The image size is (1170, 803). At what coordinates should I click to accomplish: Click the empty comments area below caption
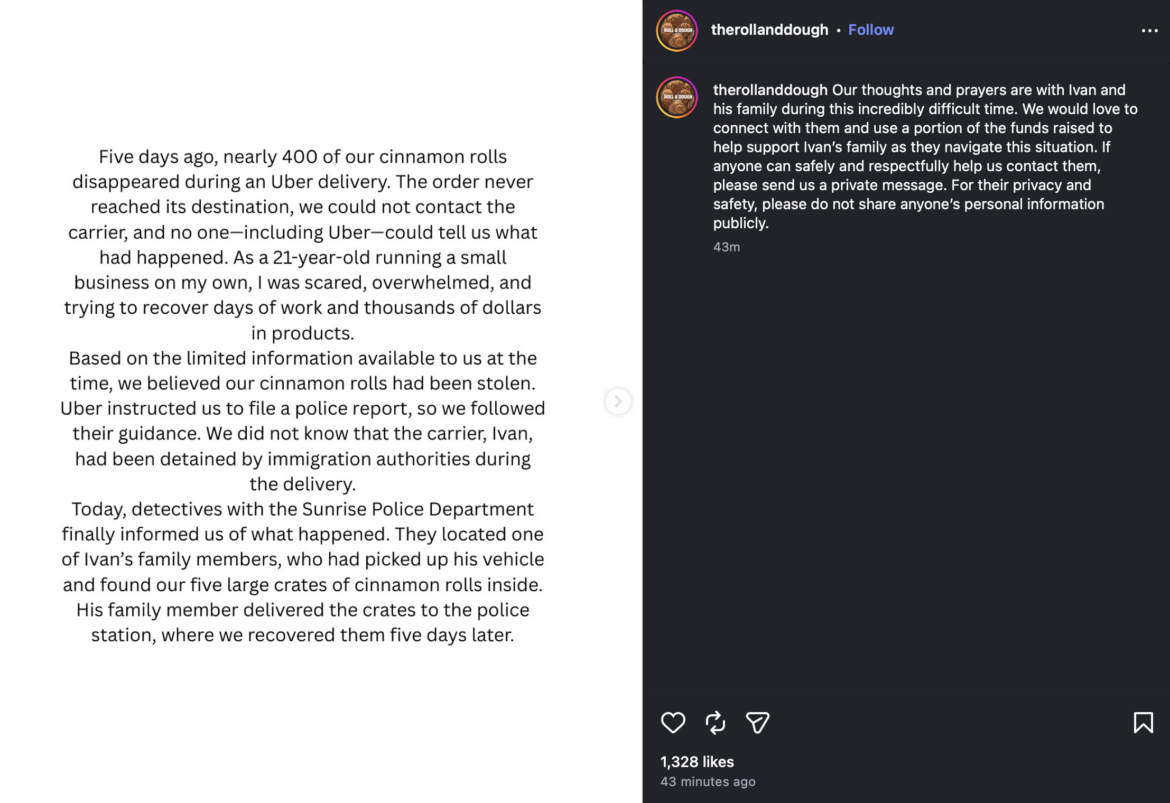[x=906, y=478]
